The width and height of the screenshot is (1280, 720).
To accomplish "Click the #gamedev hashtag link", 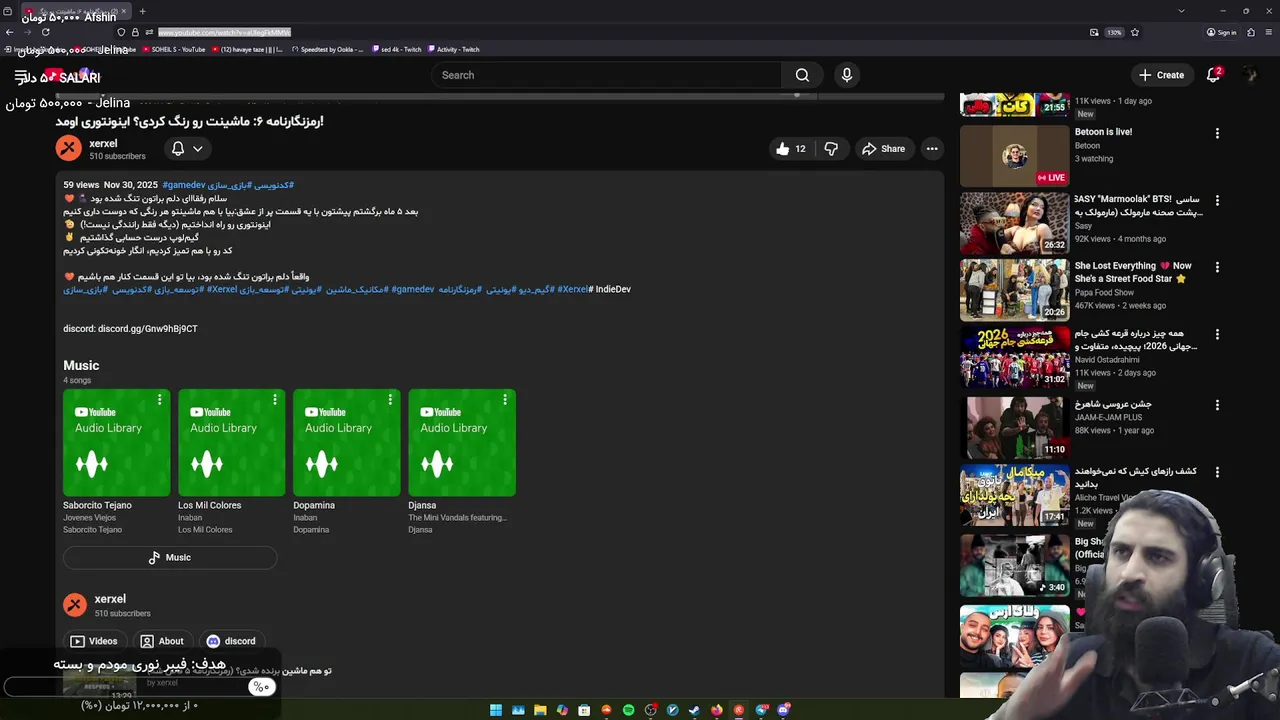I will (184, 185).
